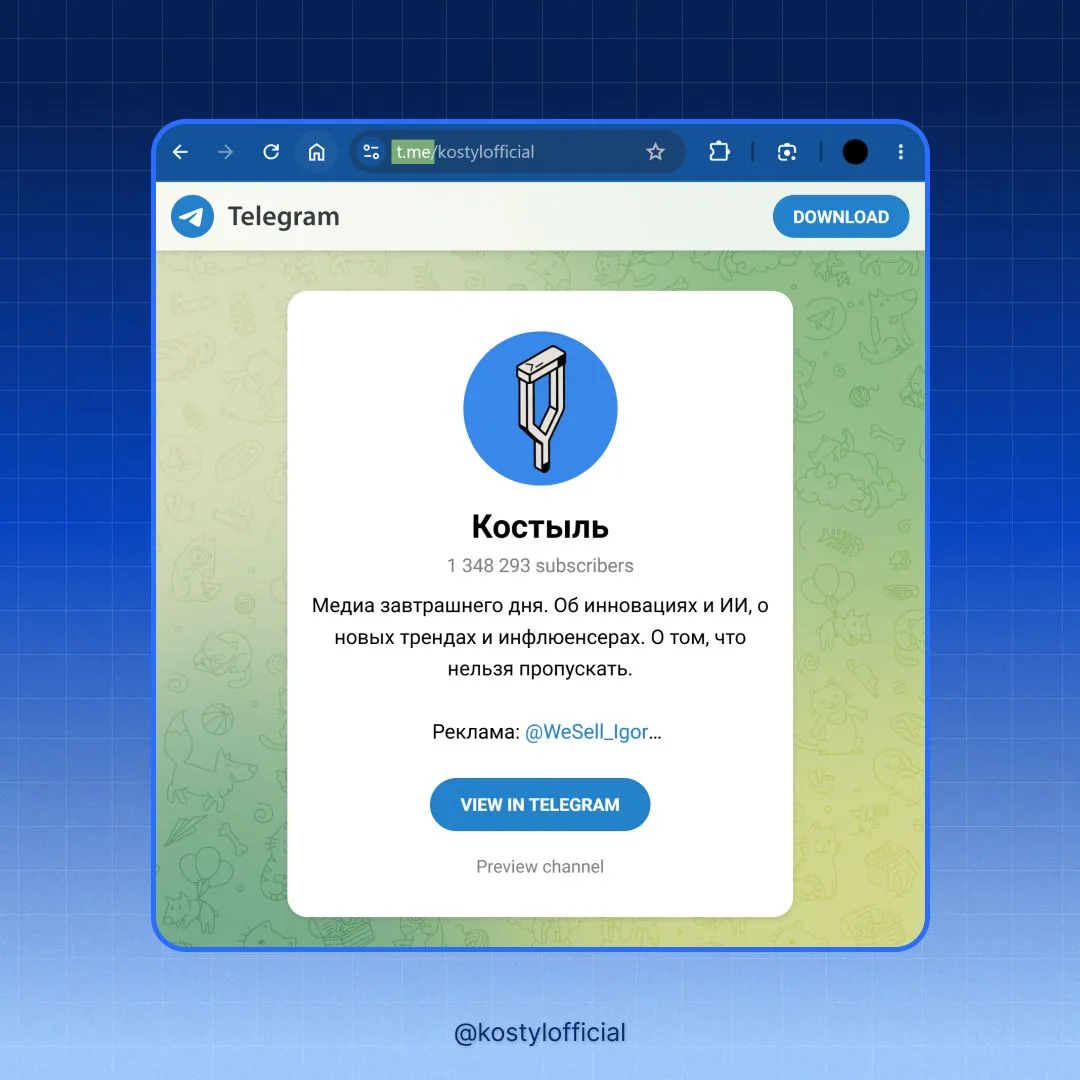This screenshot has height=1080, width=1080.
Task: Reload the page with the refresh icon
Action: coord(271,152)
